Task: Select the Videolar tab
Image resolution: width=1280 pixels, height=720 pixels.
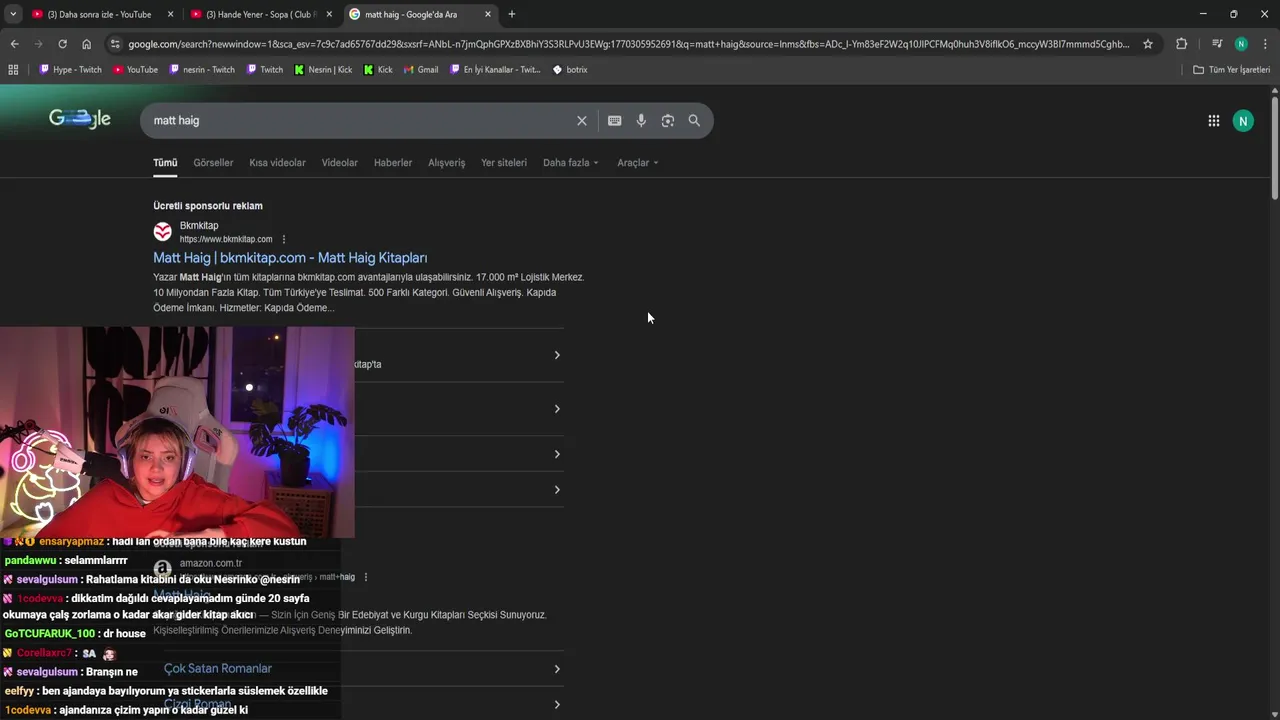Action: (x=340, y=163)
